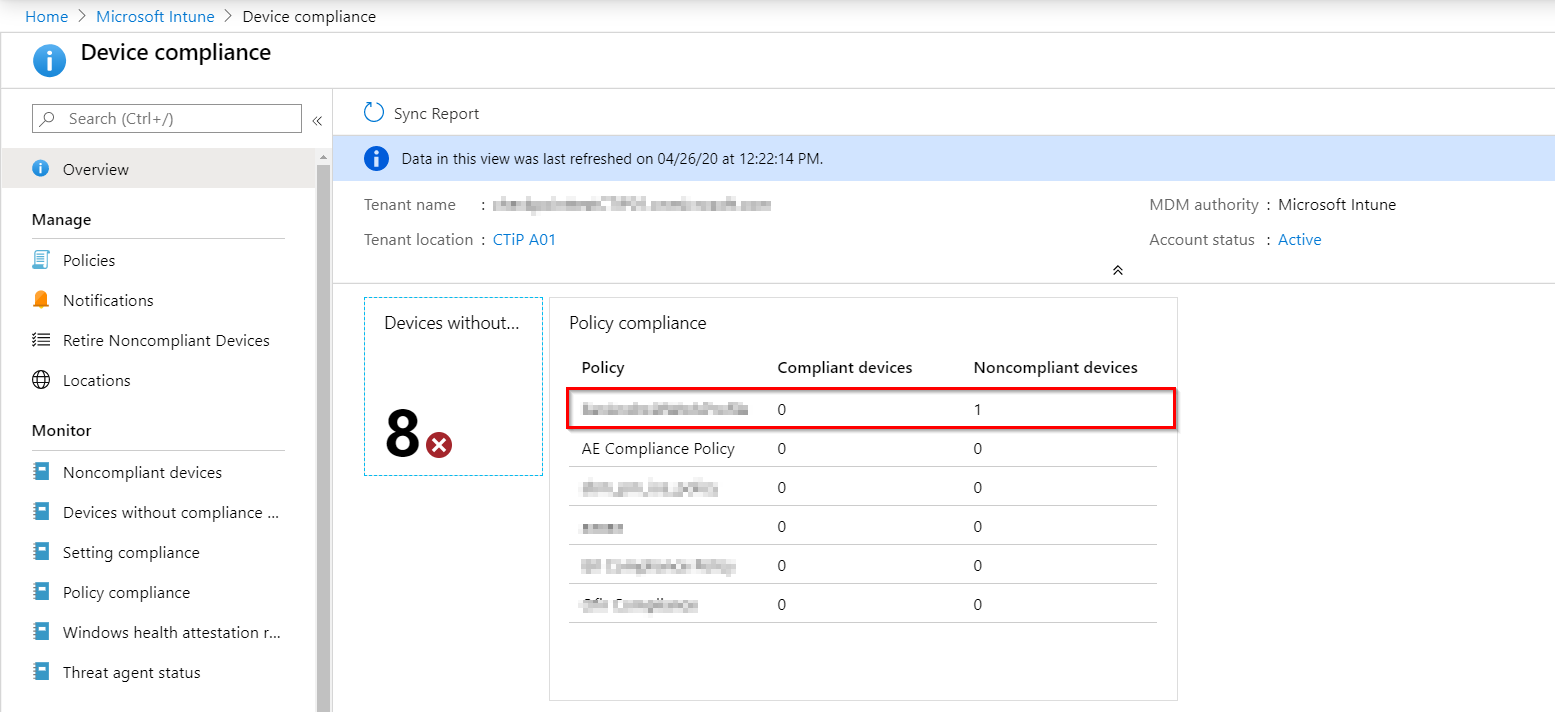Select the AE Compliance Policy row

click(658, 449)
